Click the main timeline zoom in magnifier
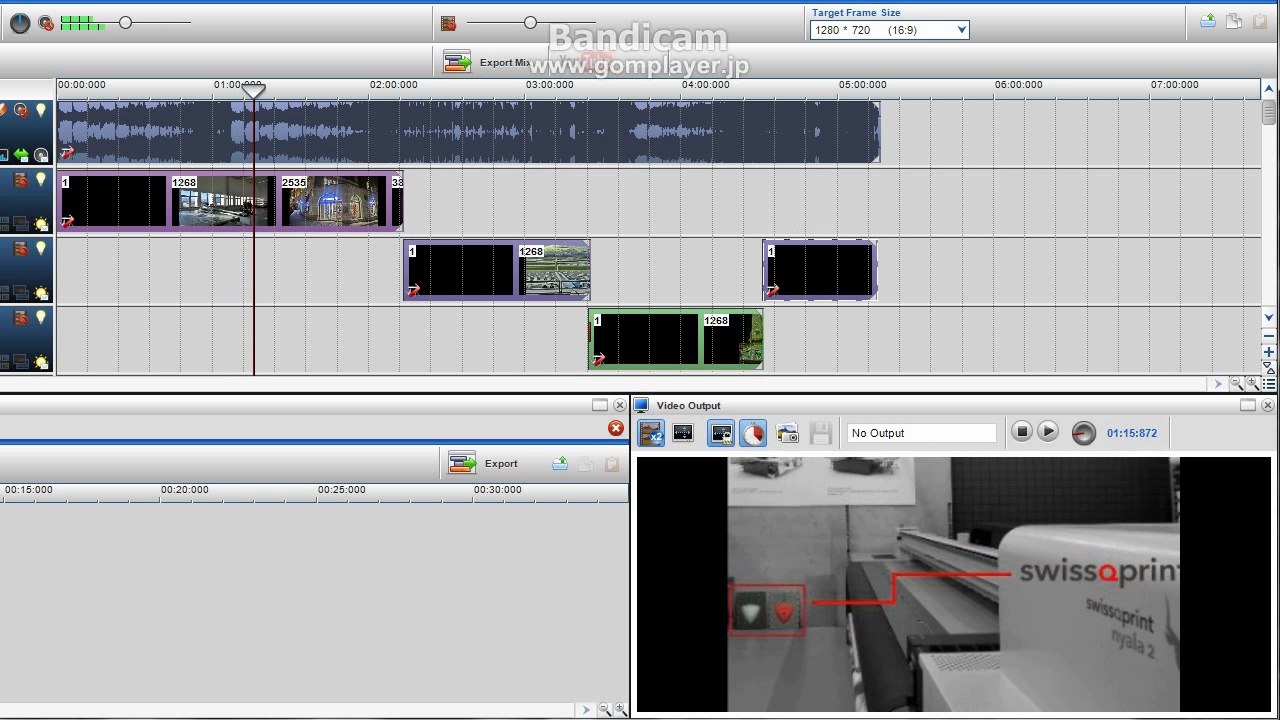Screen dimensions: 1280x720 click(1251, 383)
